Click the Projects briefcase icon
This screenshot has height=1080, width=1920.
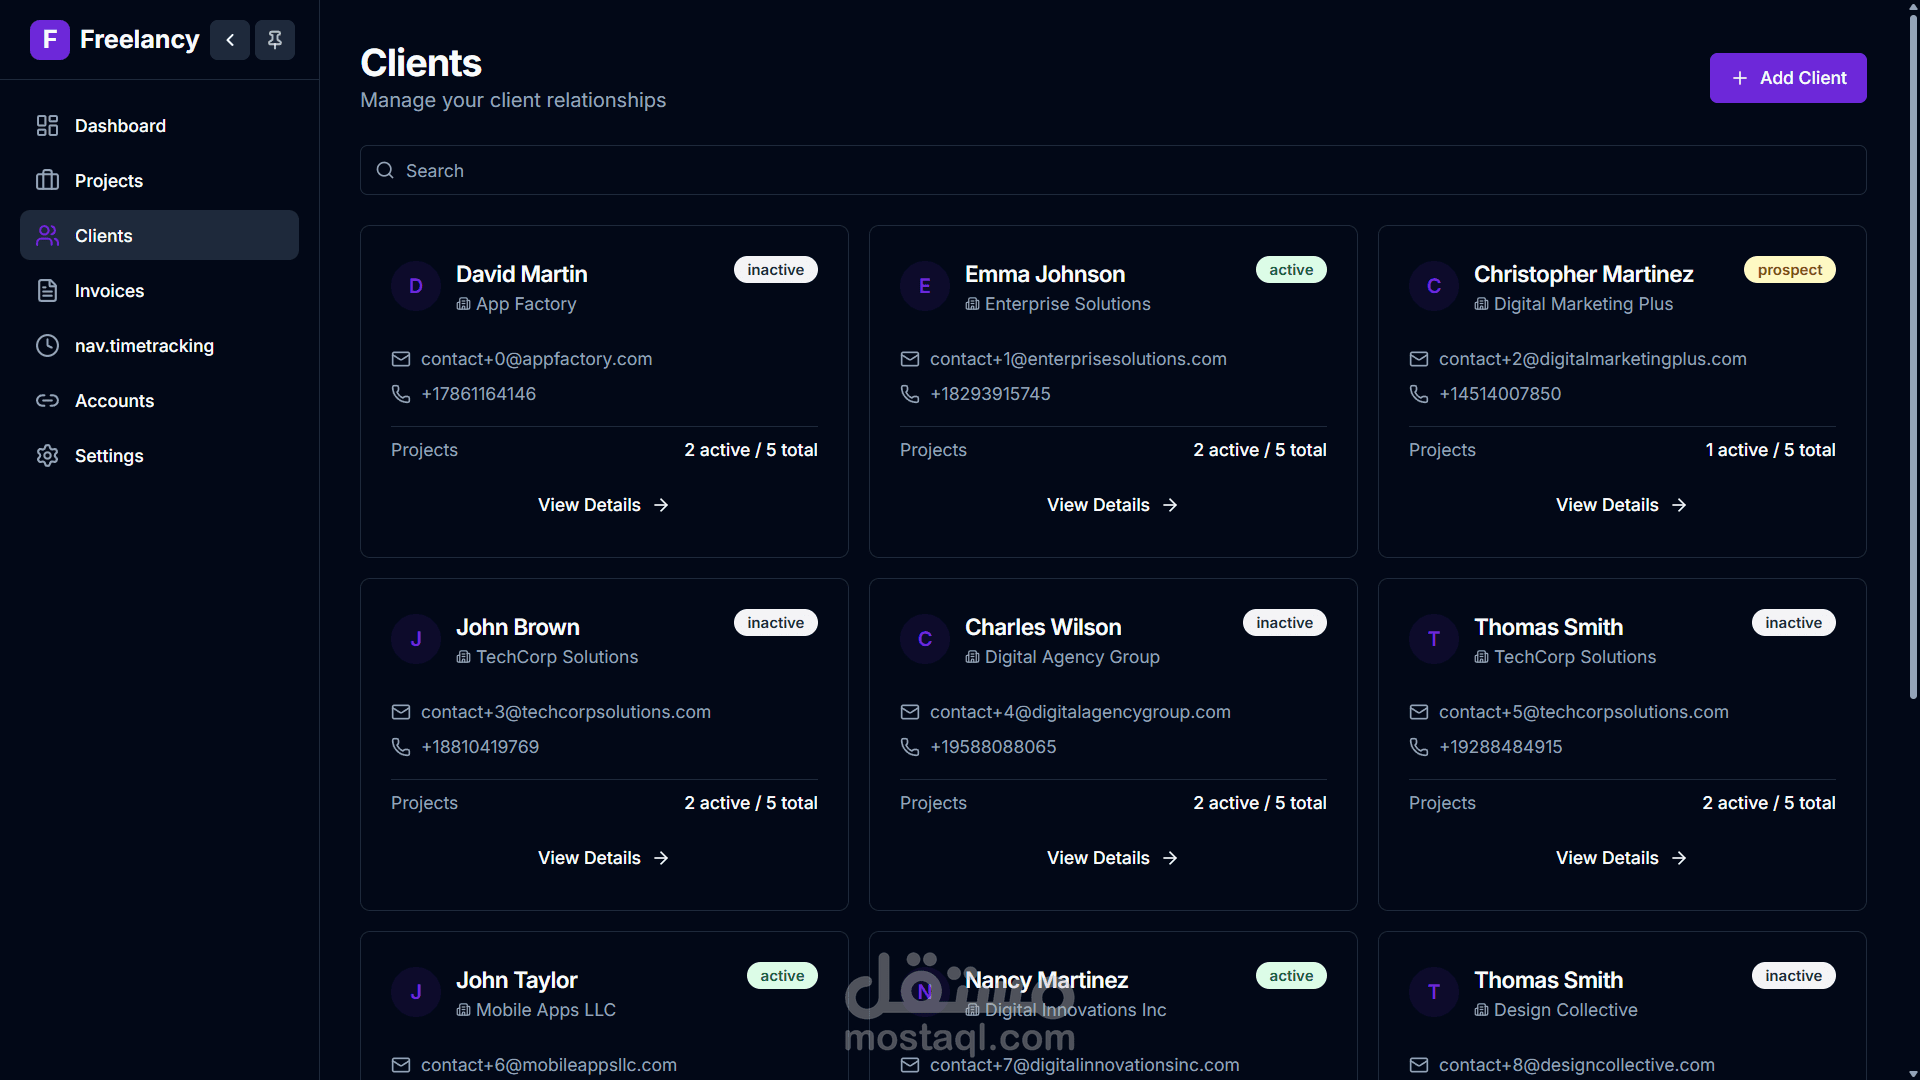47,181
